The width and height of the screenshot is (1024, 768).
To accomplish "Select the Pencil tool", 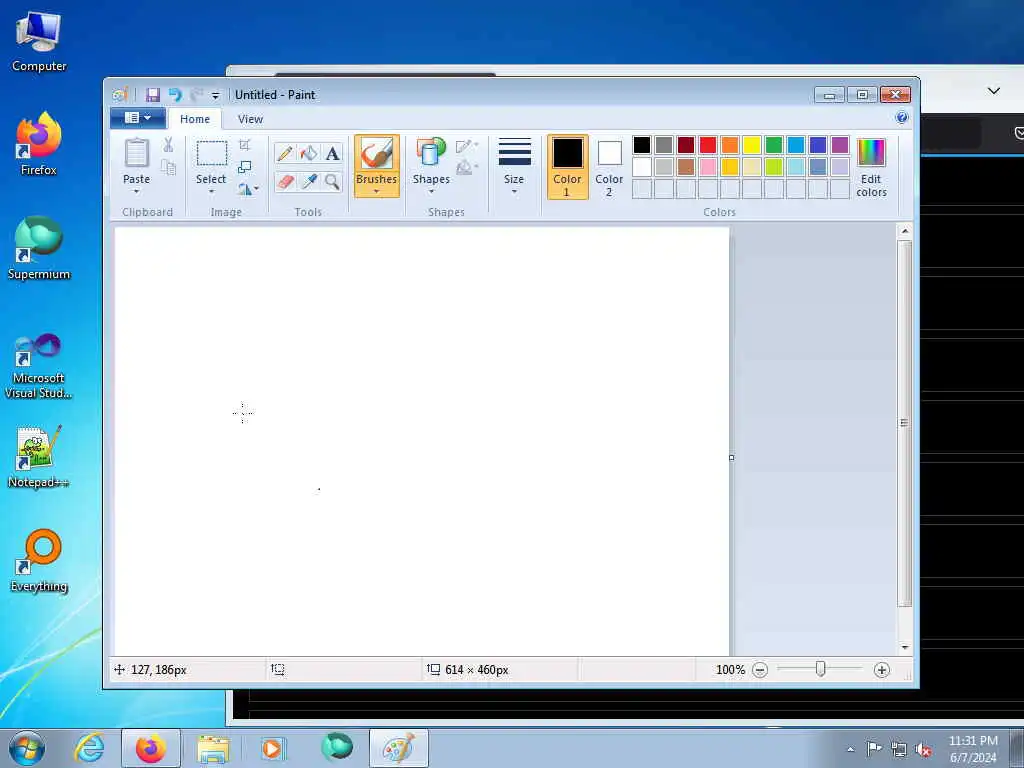I will tap(285, 153).
